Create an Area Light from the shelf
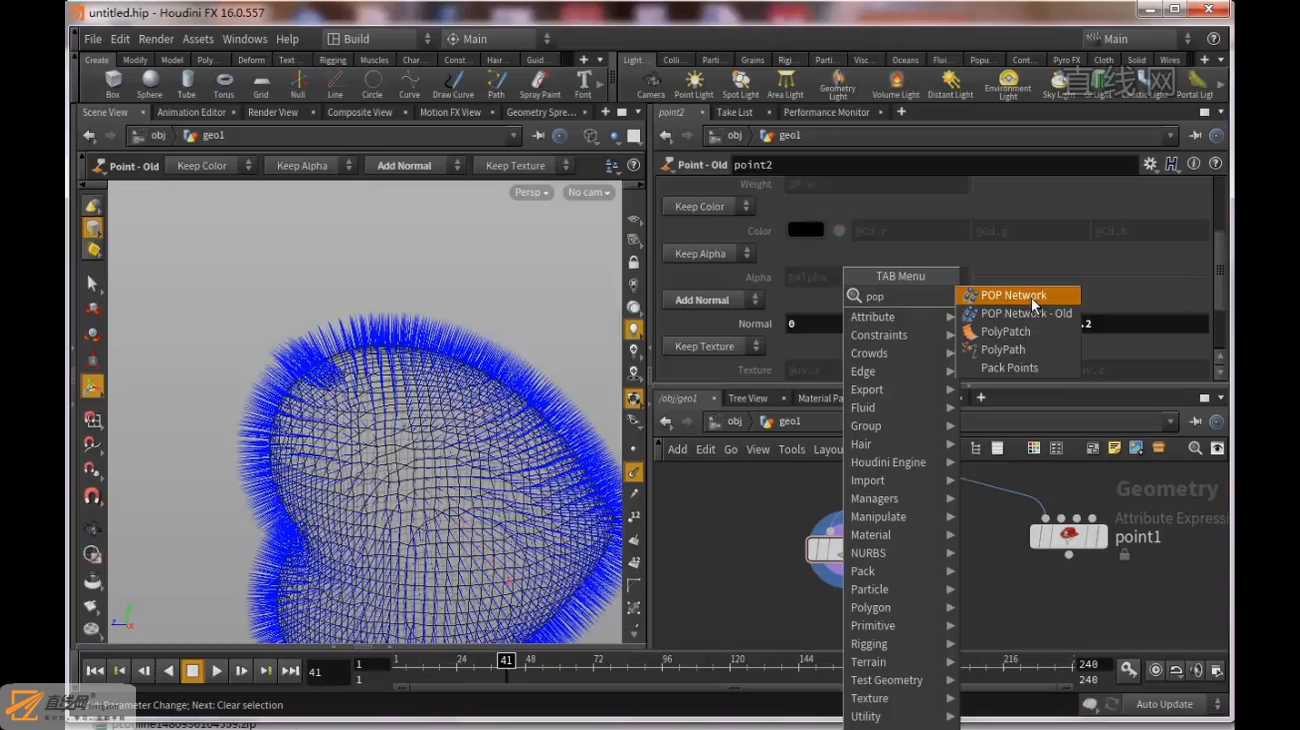The height and width of the screenshot is (730, 1300). [x=786, y=84]
